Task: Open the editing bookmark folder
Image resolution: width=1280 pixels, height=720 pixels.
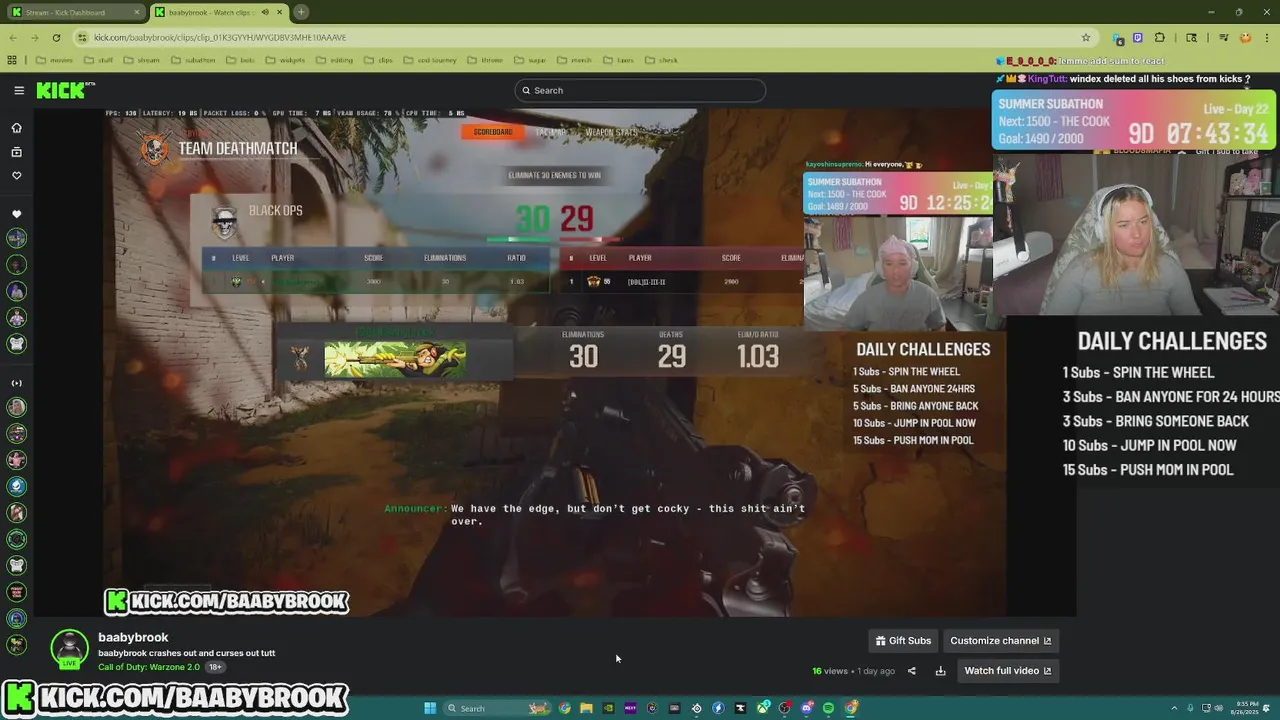Action: click(x=334, y=60)
